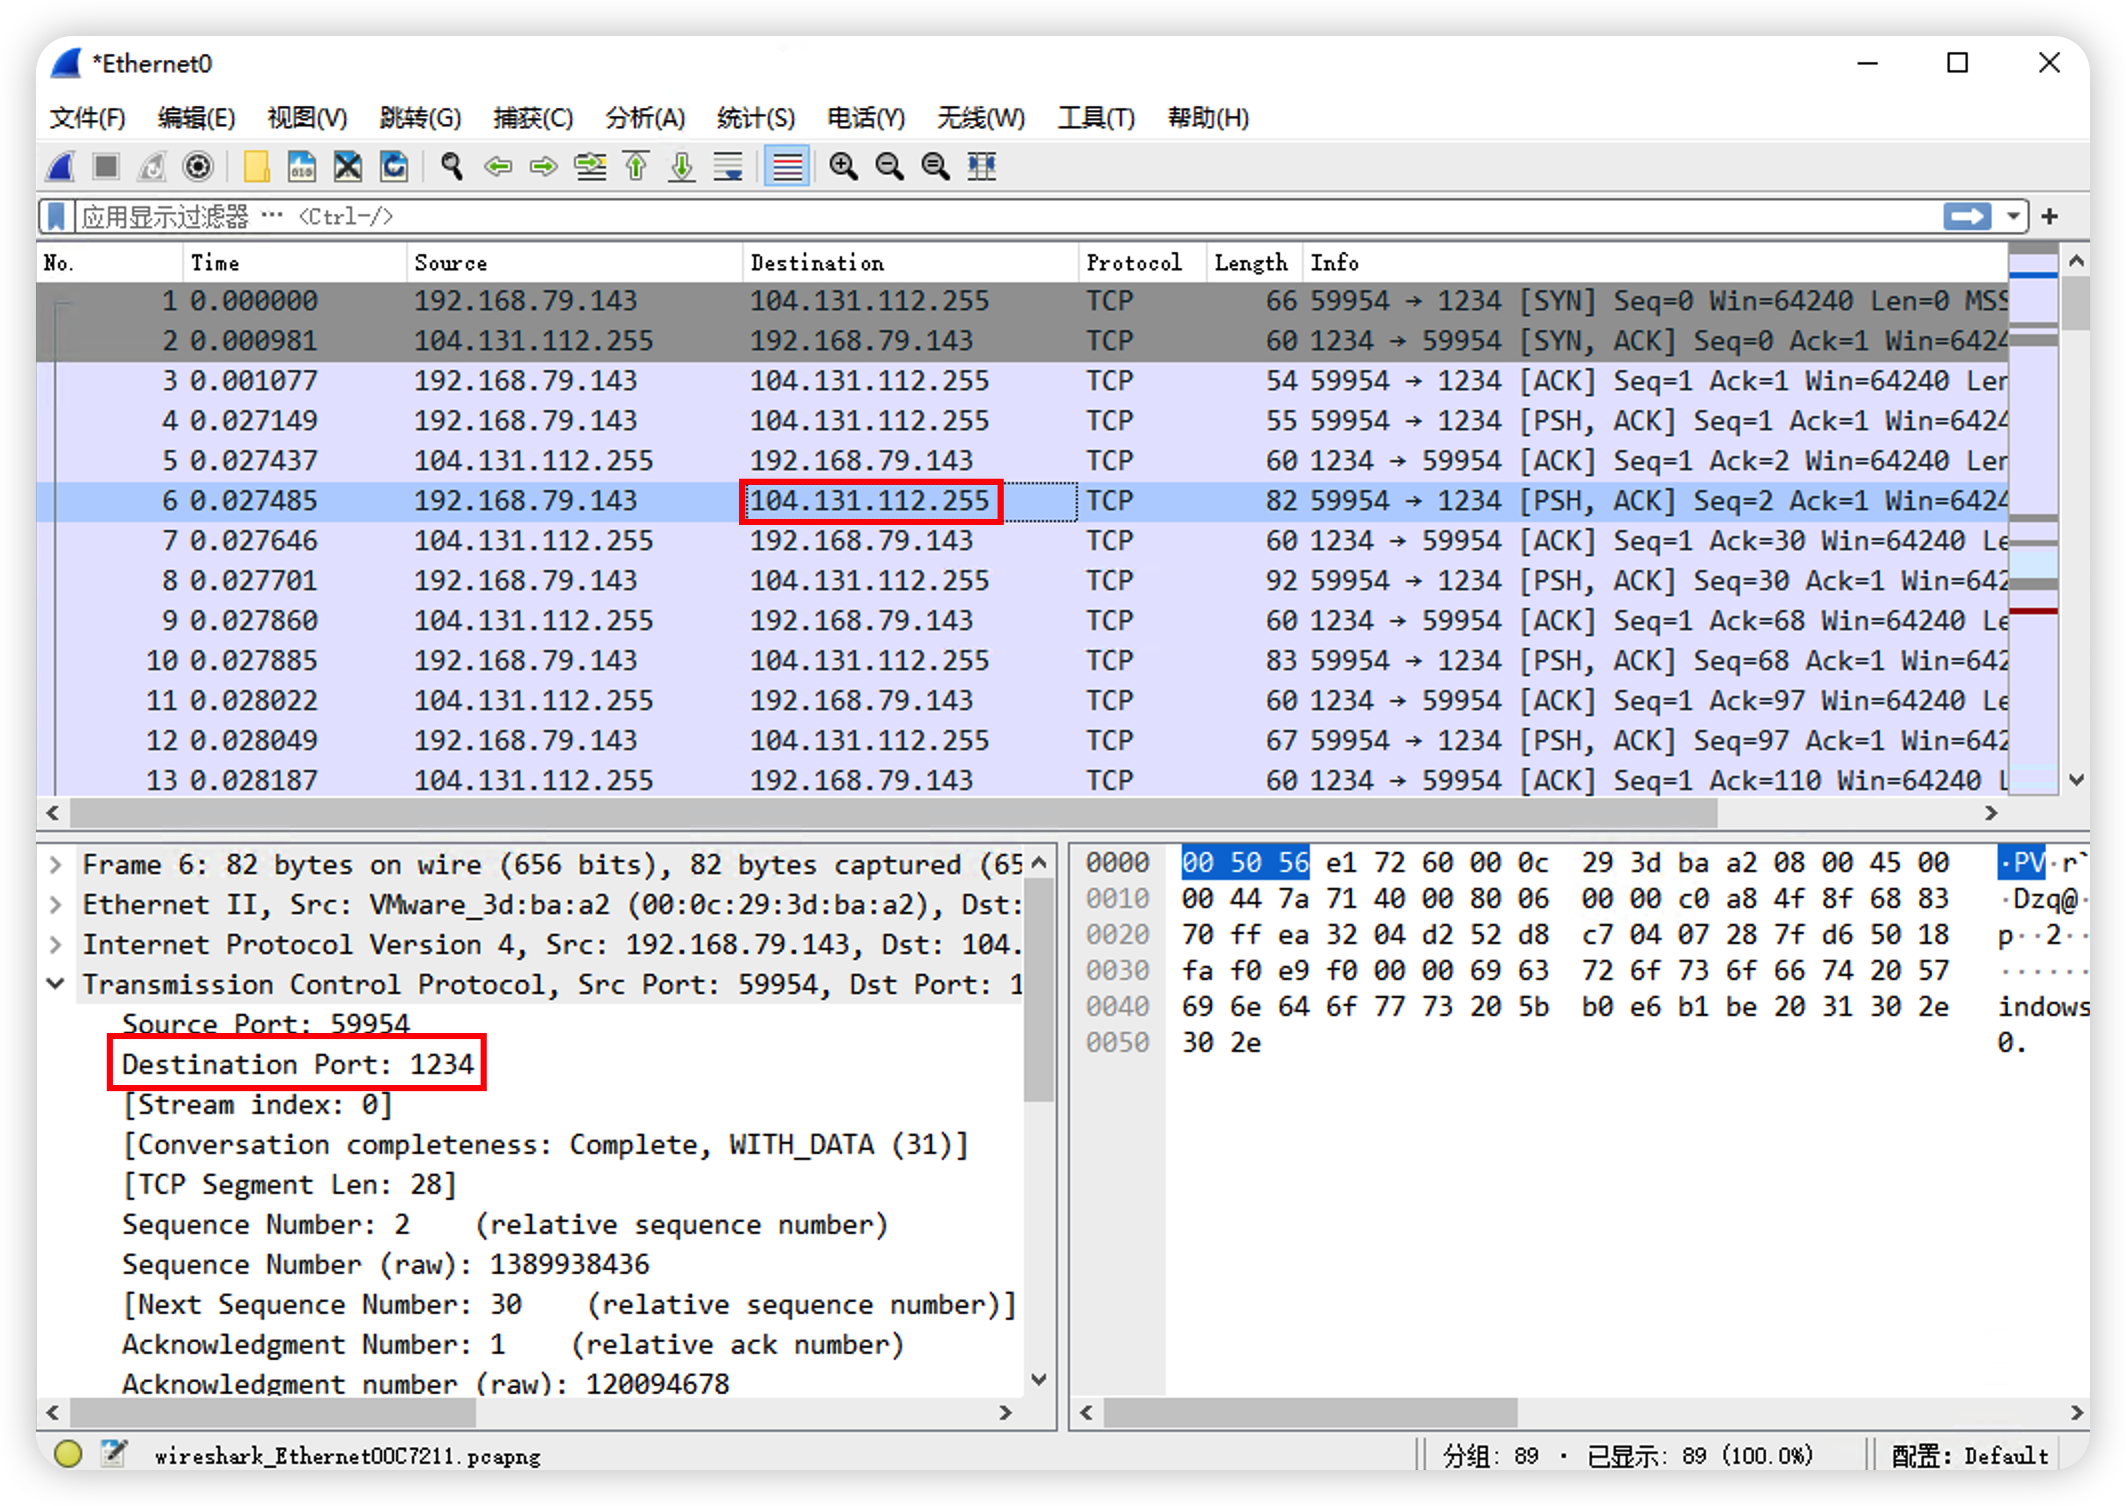Screen dimensions: 2126x1506
Task: Close the capture file icon
Action: click(x=348, y=166)
